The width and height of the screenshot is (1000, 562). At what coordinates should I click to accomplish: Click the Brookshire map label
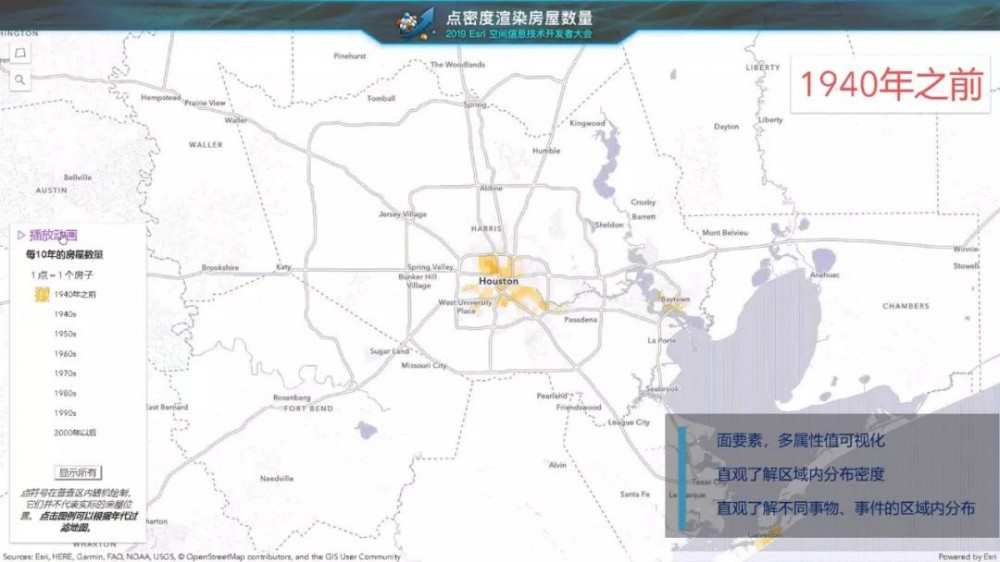point(220,267)
